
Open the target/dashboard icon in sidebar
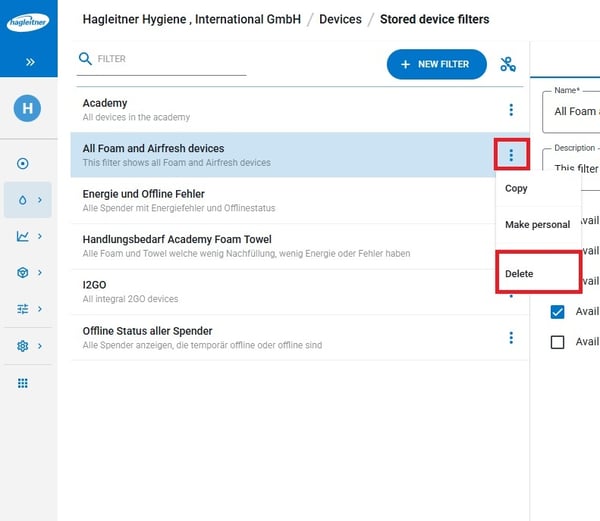[x=23, y=163]
